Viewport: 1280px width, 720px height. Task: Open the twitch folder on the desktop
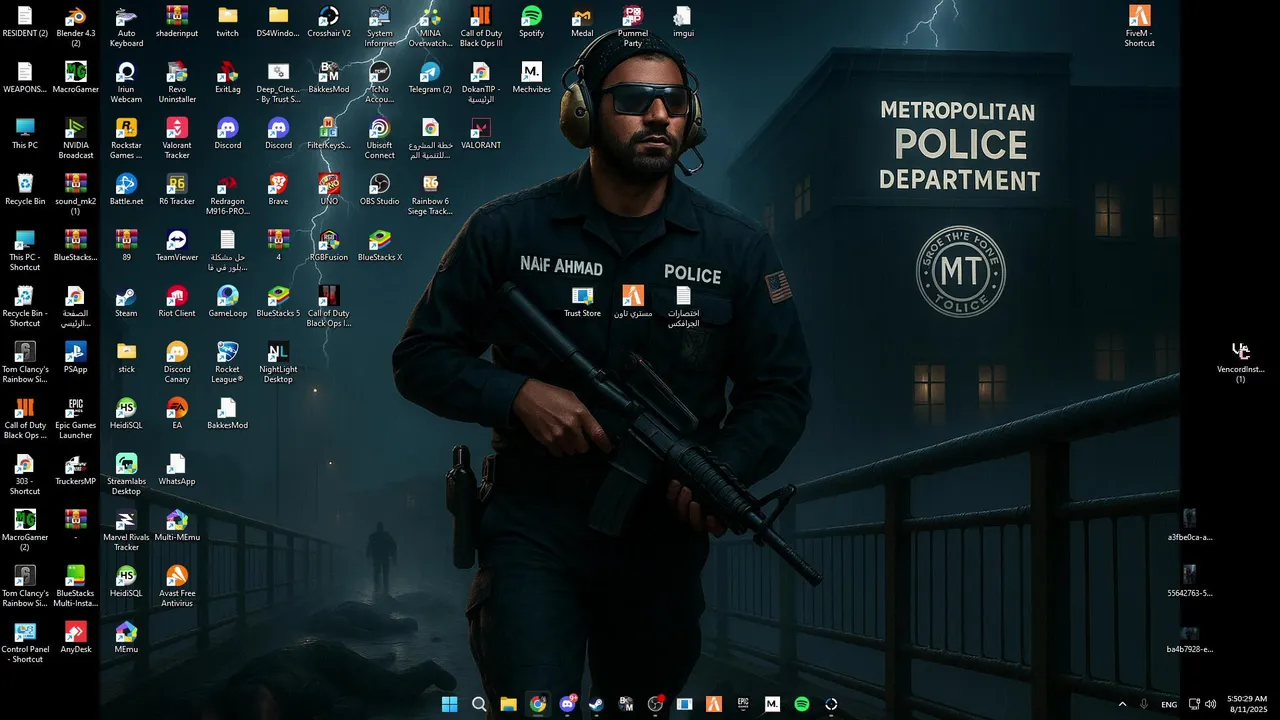pyautogui.click(x=228, y=22)
